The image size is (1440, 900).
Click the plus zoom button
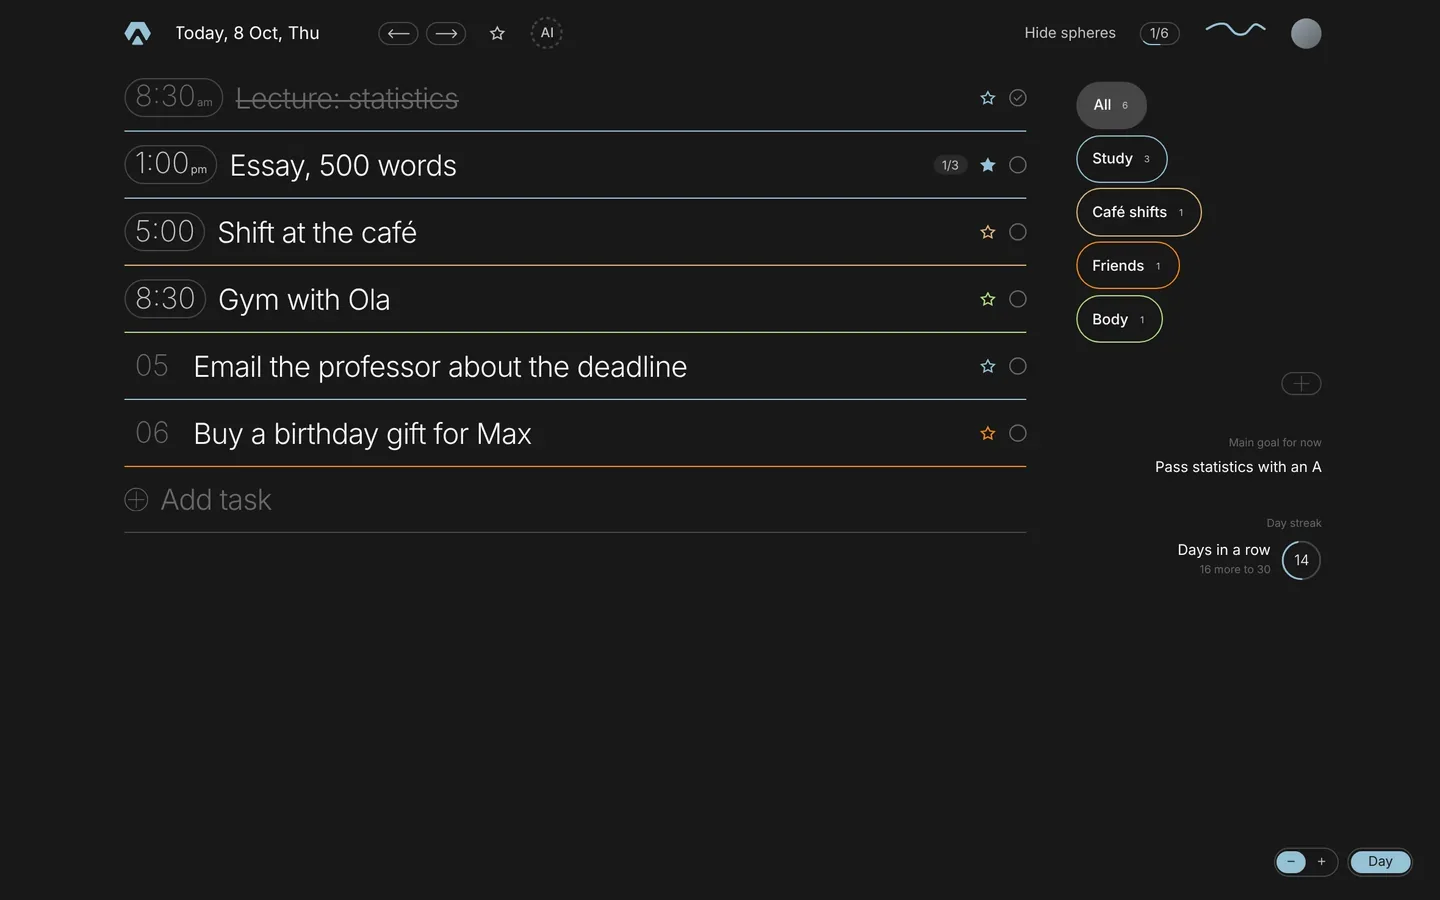pos(1321,862)
